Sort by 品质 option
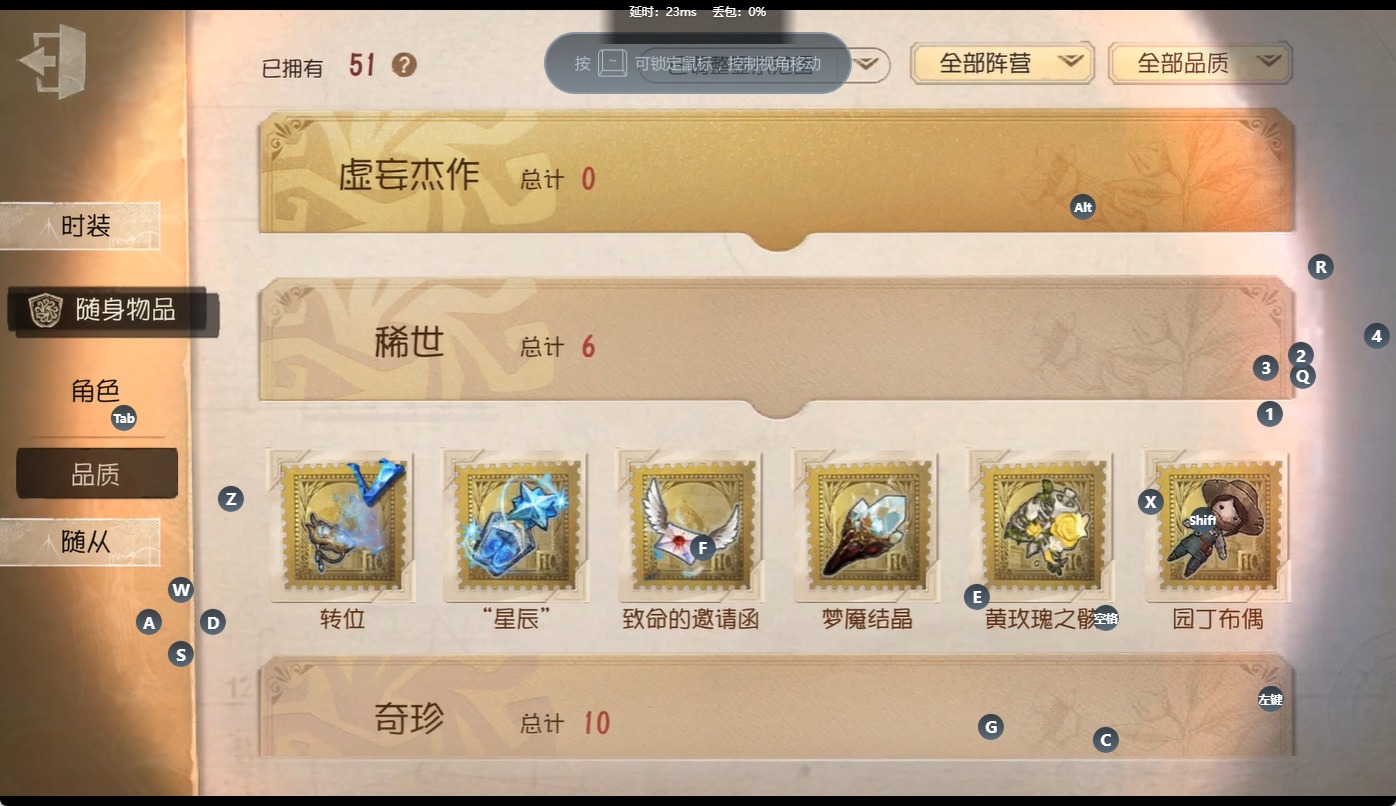This screenshot has height=806, width=1396. [97, 473]
